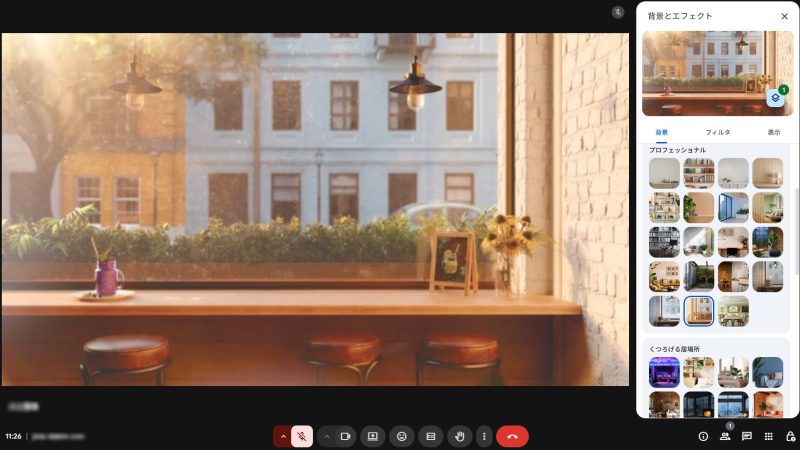Image resolution: width=800 pixels, height=450 pixels.
Task: Open the meeting details info icon
Action: pos(703,436)
